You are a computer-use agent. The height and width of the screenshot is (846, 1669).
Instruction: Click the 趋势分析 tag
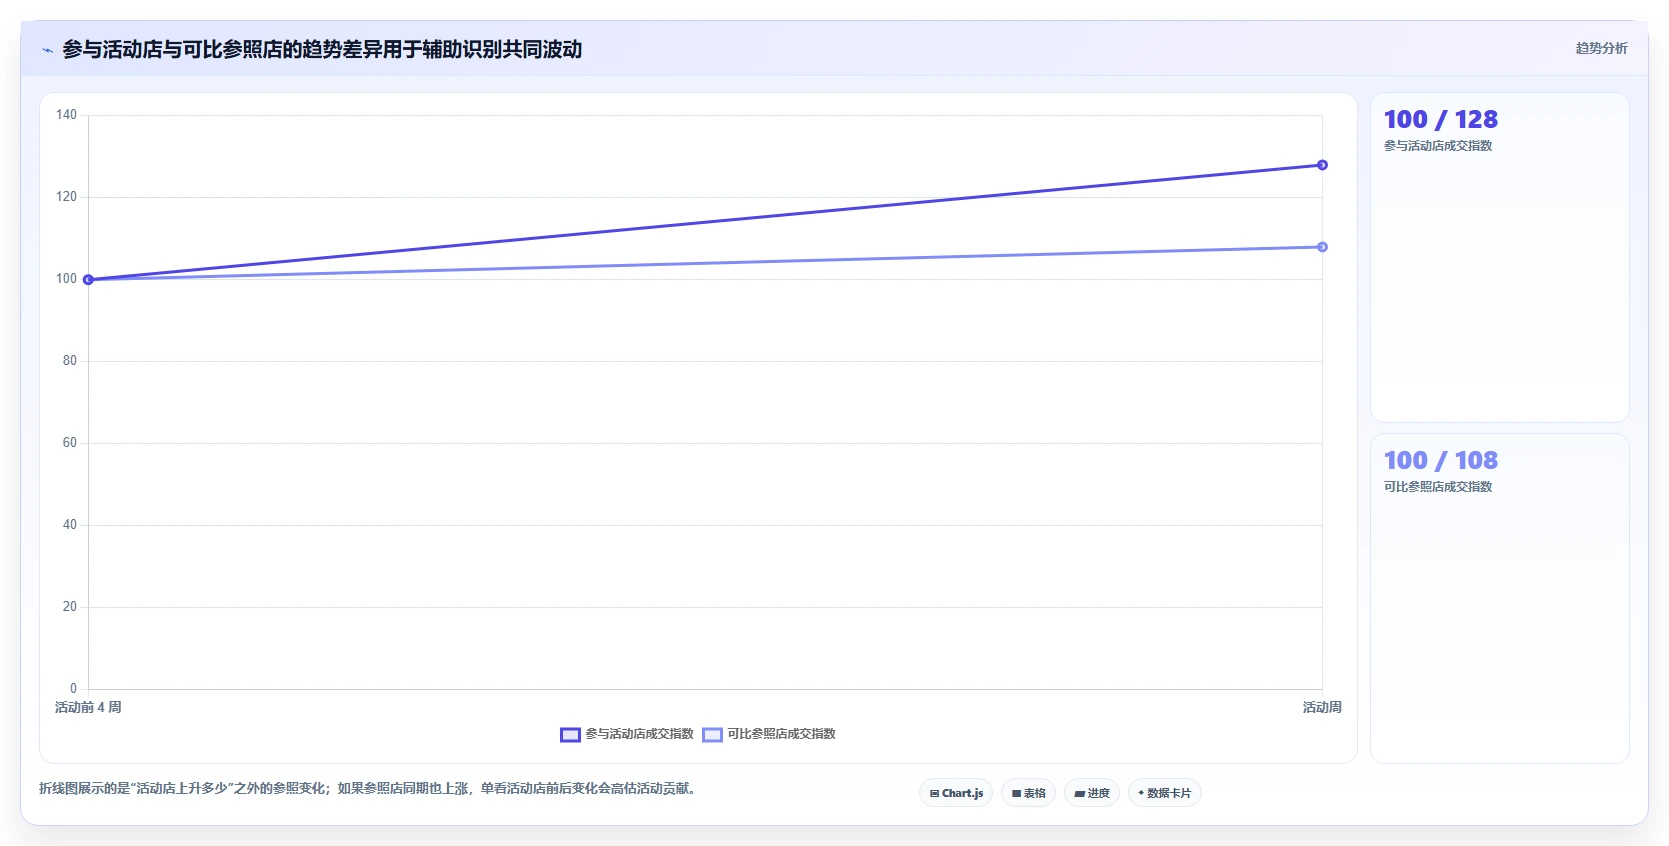coord(1601,48)
